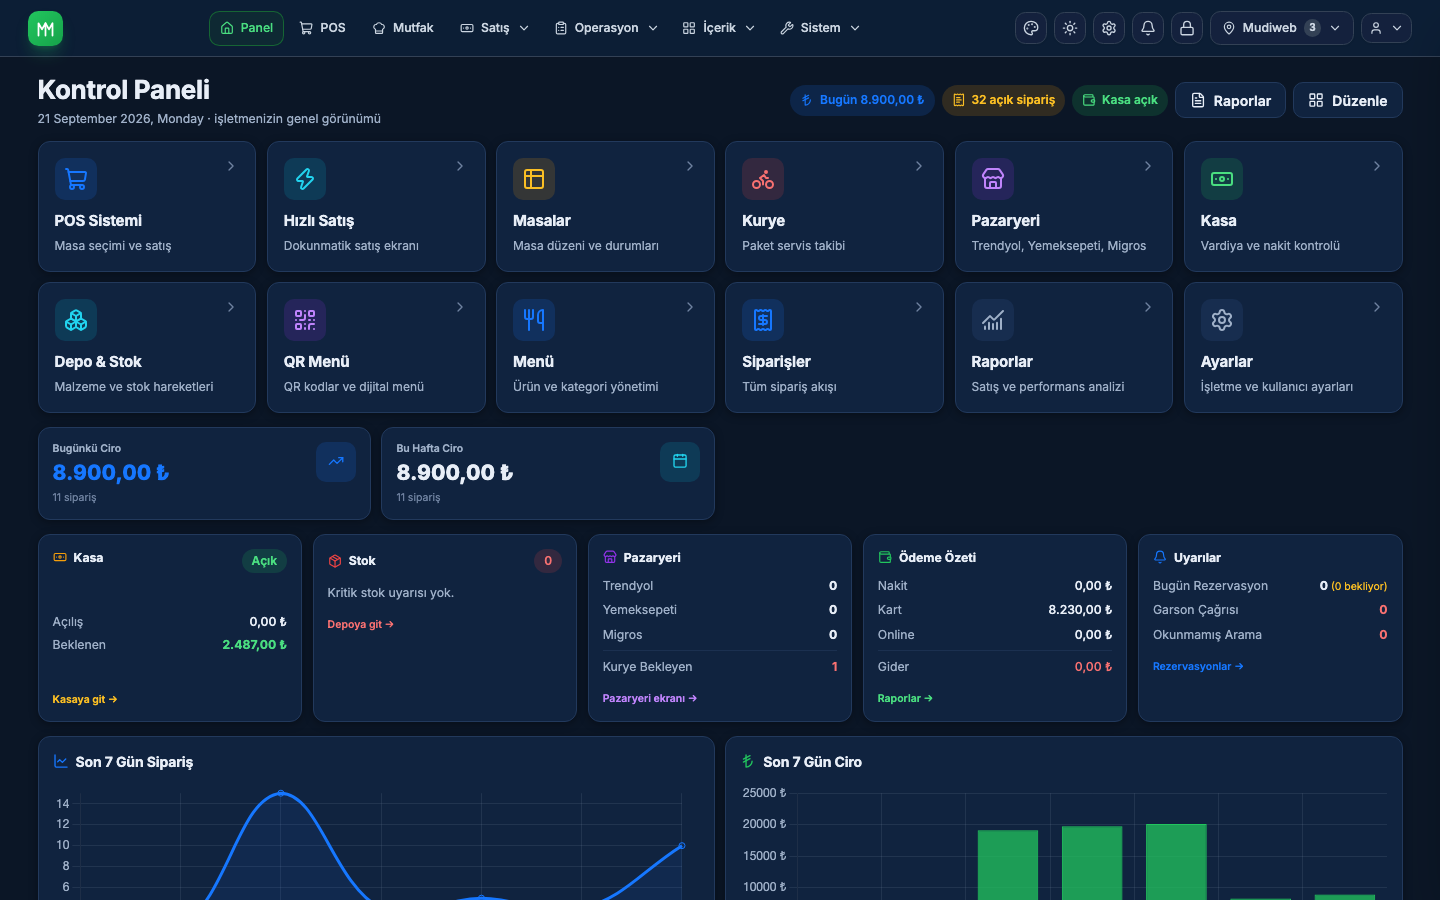Click the Okunmamış Arama row label
Viewport: 1440px width, 900px height.
[1207, 635]
